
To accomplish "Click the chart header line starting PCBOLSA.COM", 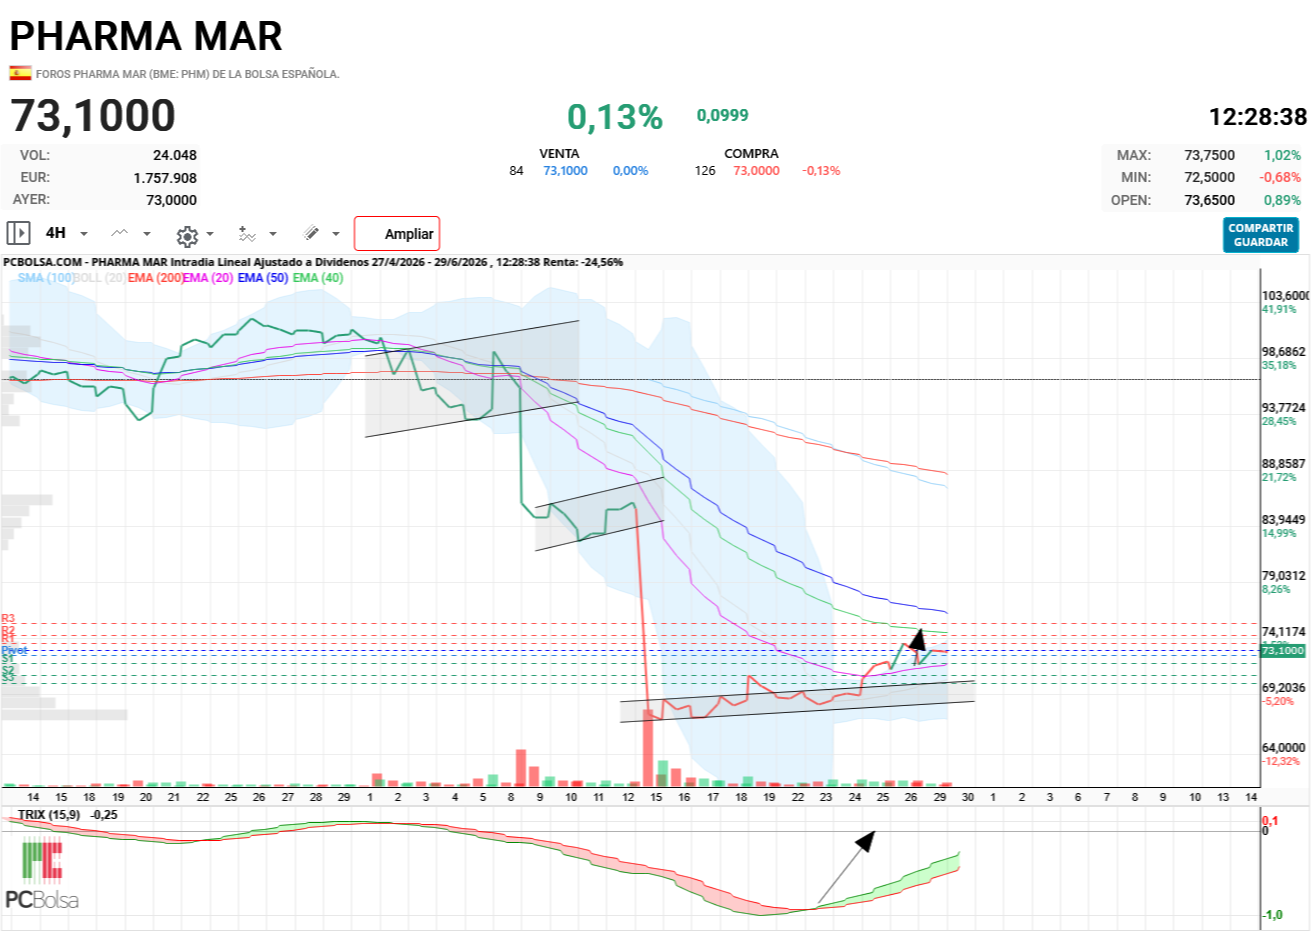I will [313, 262].
